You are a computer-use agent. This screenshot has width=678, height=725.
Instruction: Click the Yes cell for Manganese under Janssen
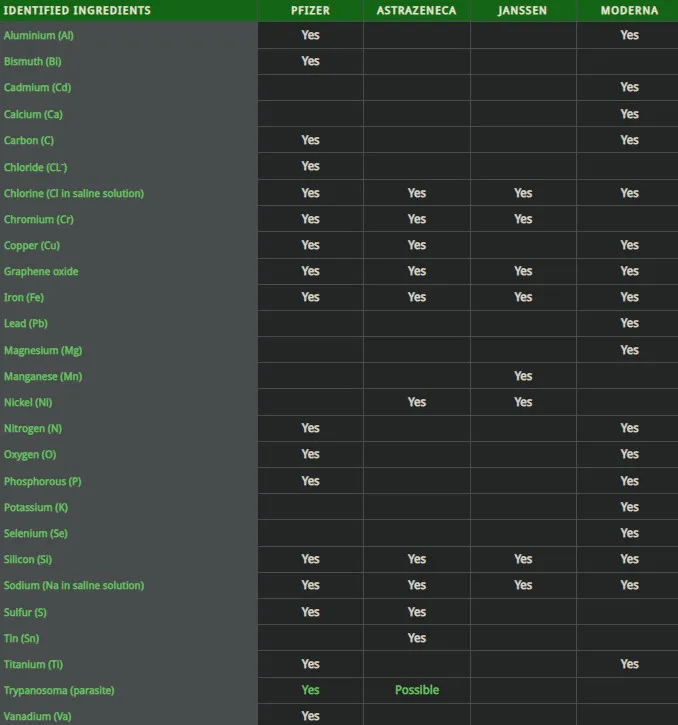point(523,376)
